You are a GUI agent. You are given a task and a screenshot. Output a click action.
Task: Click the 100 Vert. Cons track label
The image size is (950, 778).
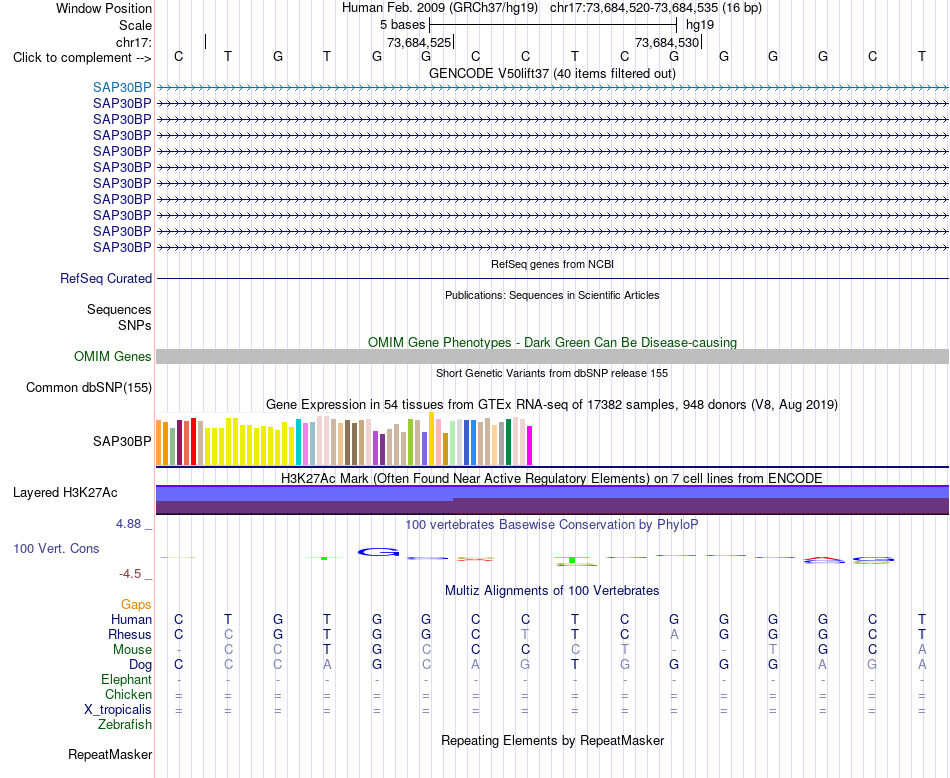pos(56,548)
